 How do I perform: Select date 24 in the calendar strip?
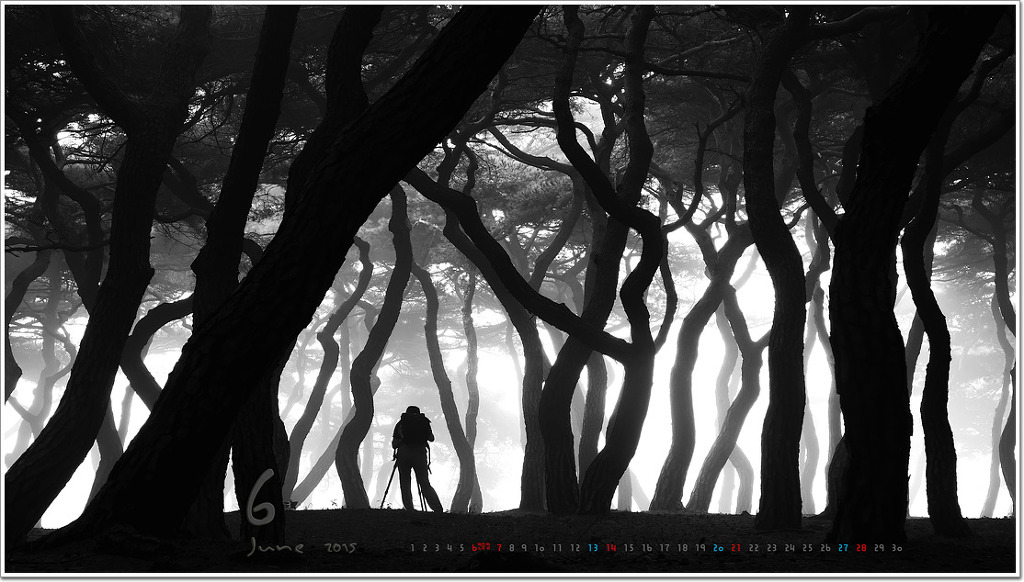click(x=790, y=548)
